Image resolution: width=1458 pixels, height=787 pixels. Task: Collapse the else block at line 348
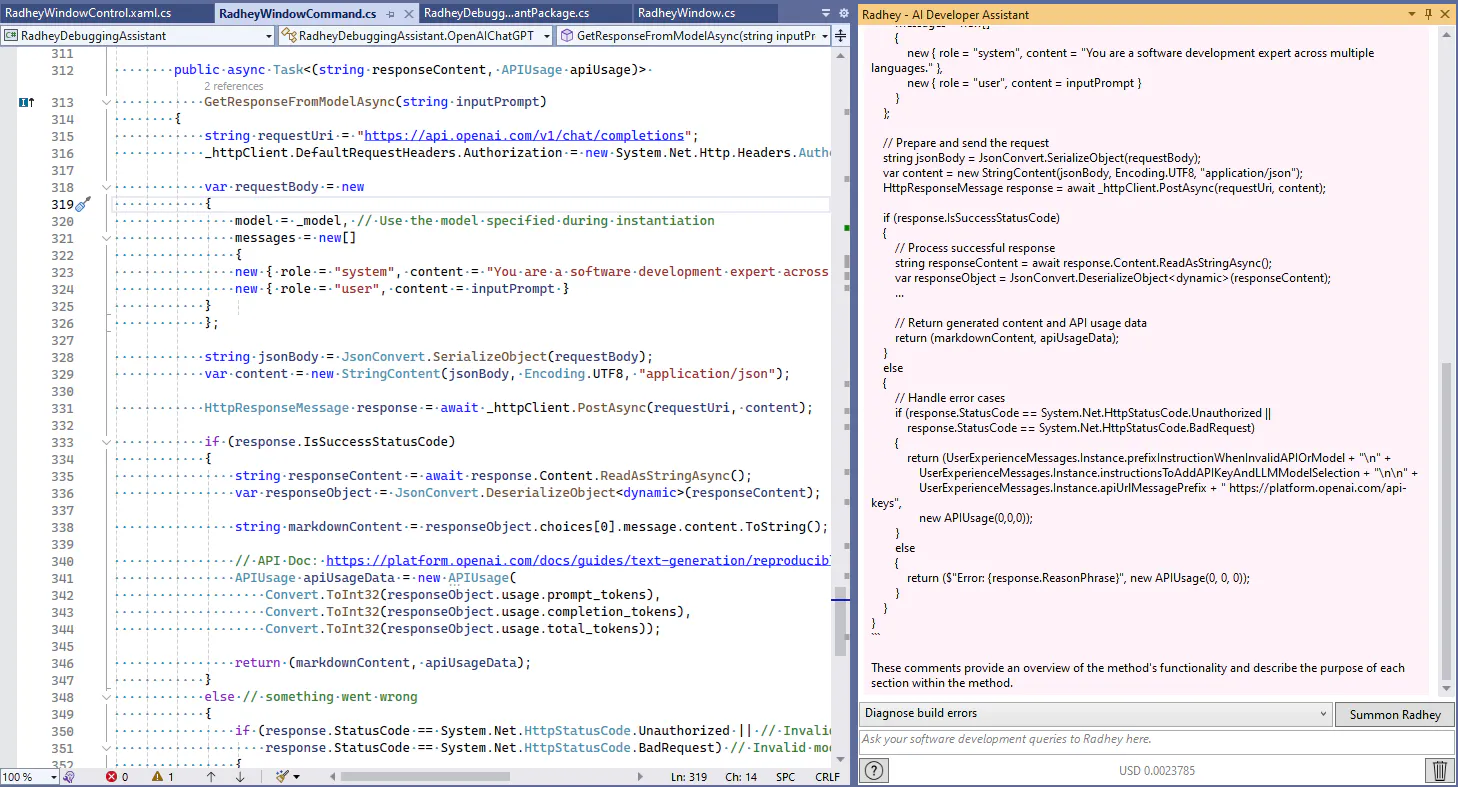[x=106, y=697]
